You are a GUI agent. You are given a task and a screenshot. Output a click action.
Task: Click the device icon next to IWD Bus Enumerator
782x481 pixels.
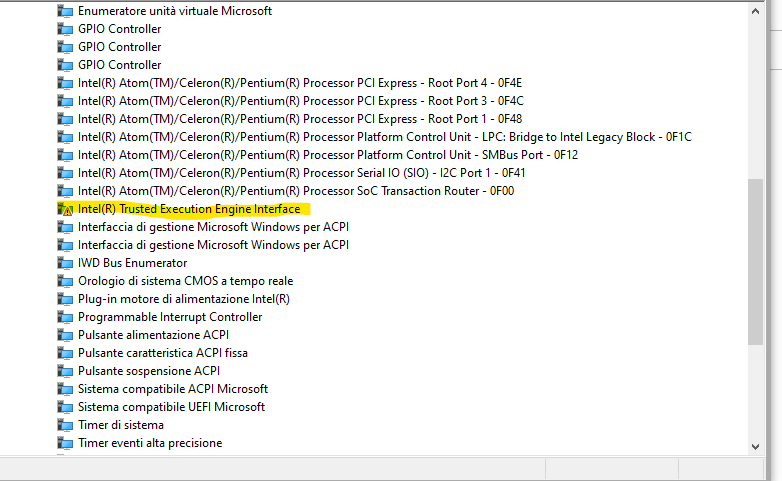click(66, 263)
